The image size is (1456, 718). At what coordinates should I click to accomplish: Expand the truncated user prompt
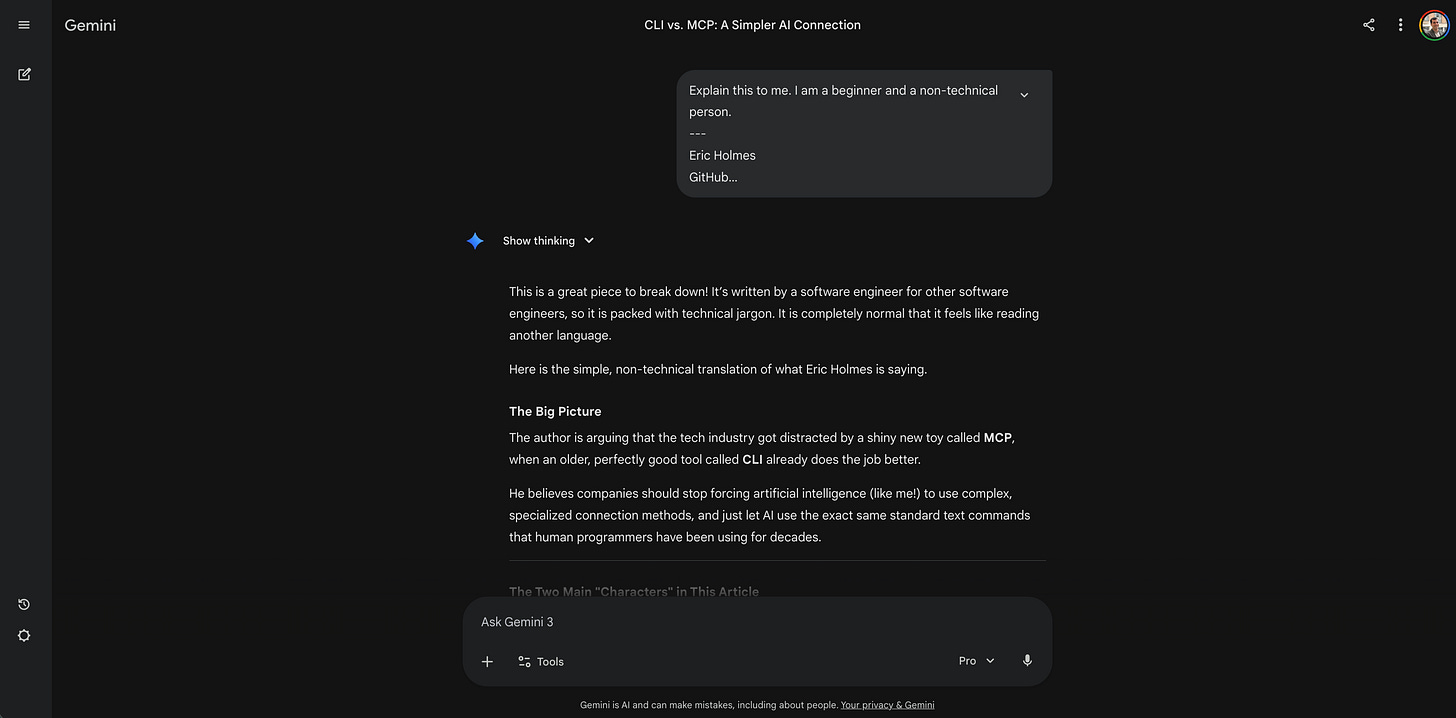point(1024,93)
